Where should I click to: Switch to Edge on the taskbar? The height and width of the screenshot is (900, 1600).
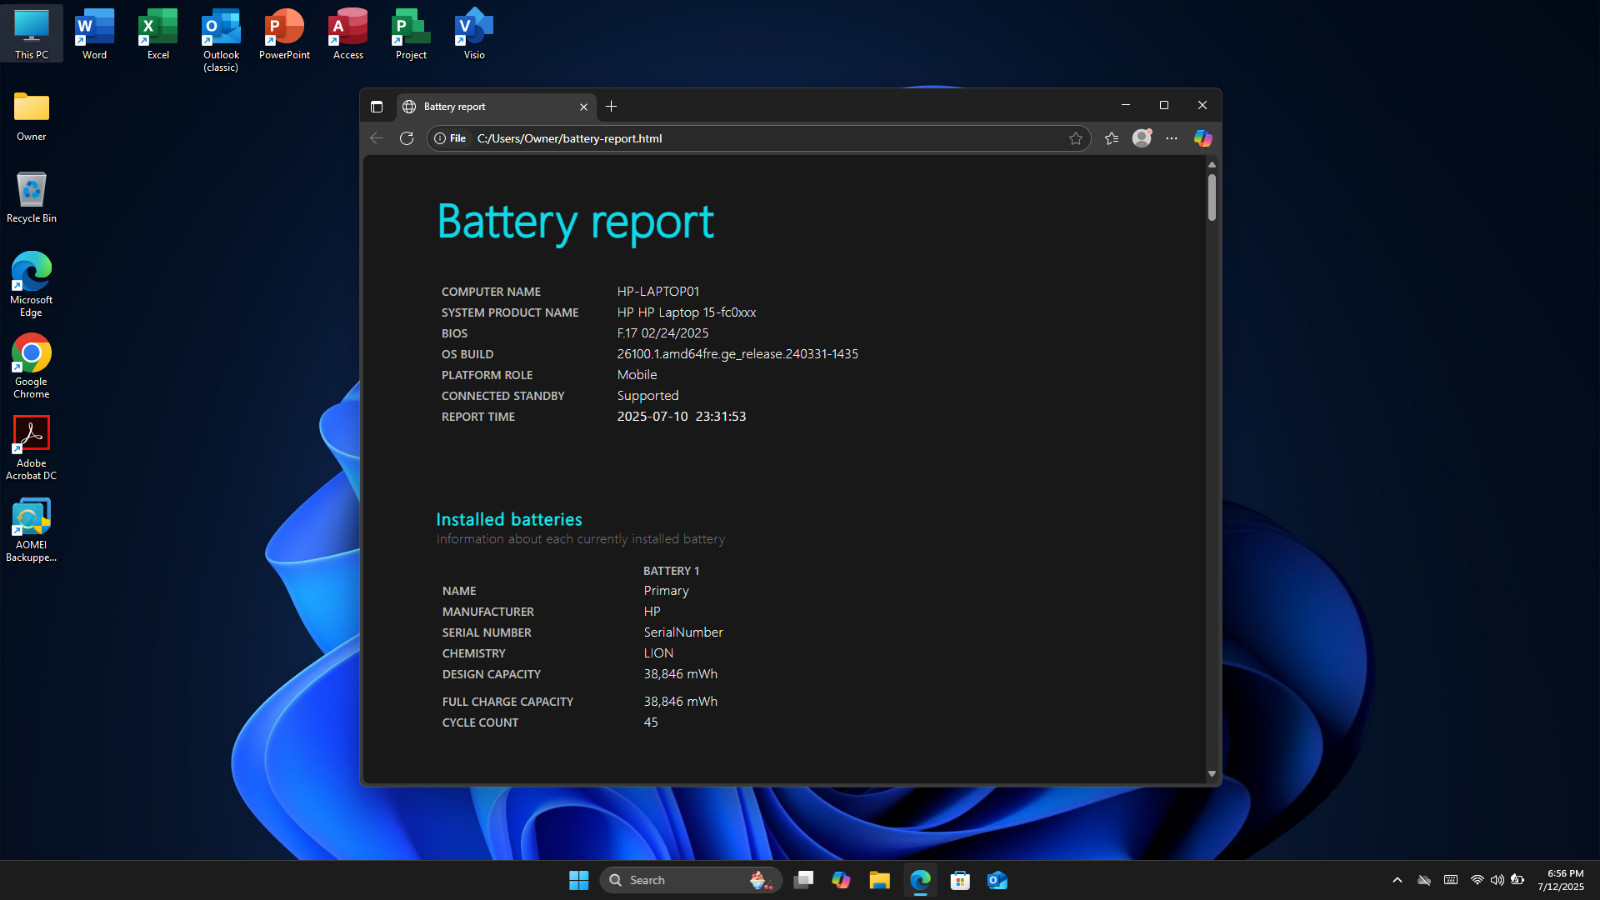click(920, 880)
